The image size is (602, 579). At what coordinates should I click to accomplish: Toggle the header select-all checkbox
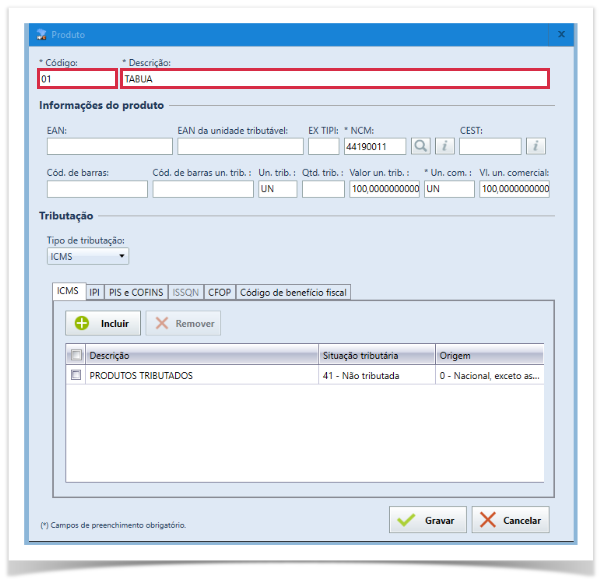pos(76,355)
